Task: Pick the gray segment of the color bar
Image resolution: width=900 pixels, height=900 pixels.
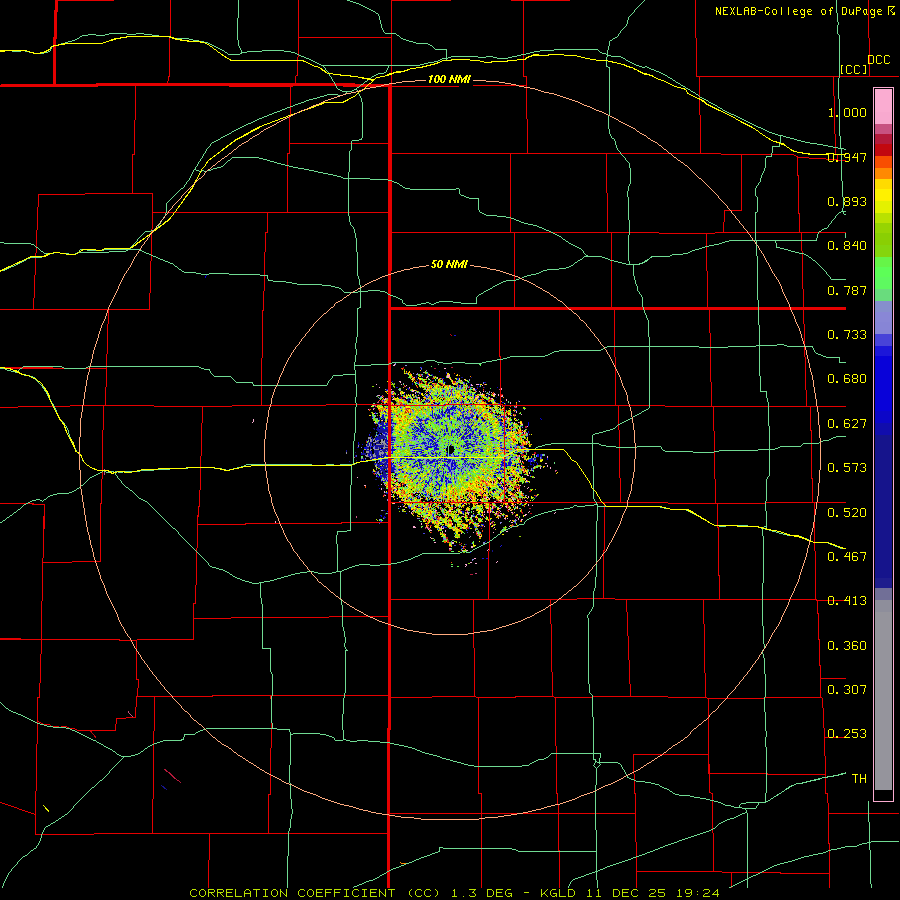Action: 883,695
